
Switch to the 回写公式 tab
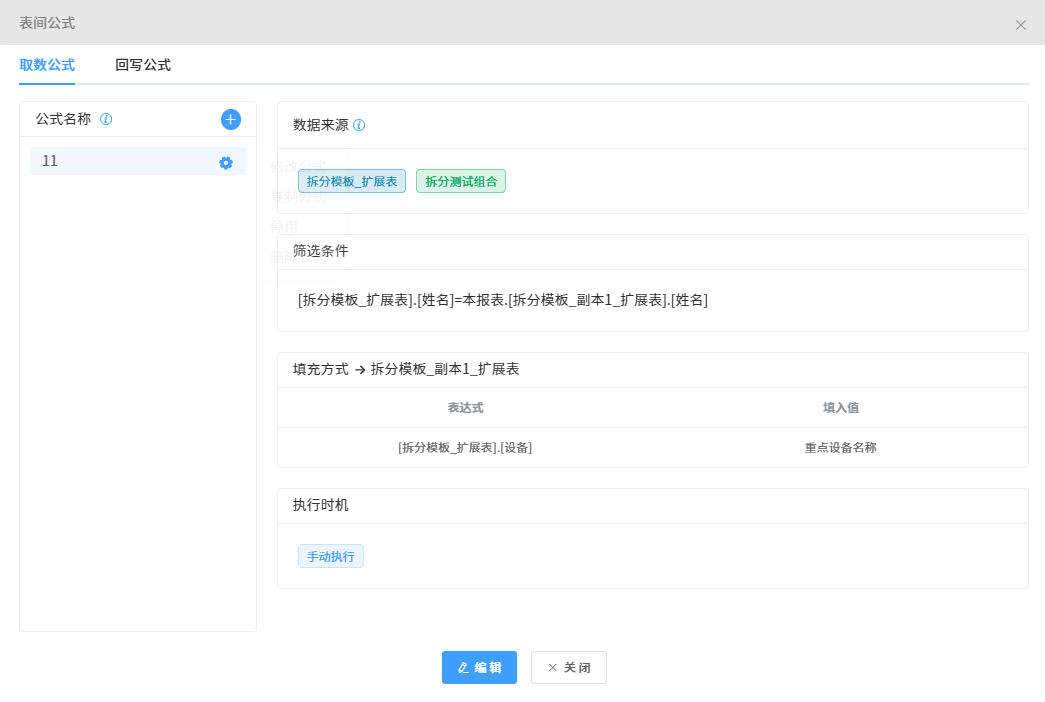pos(143,65)
